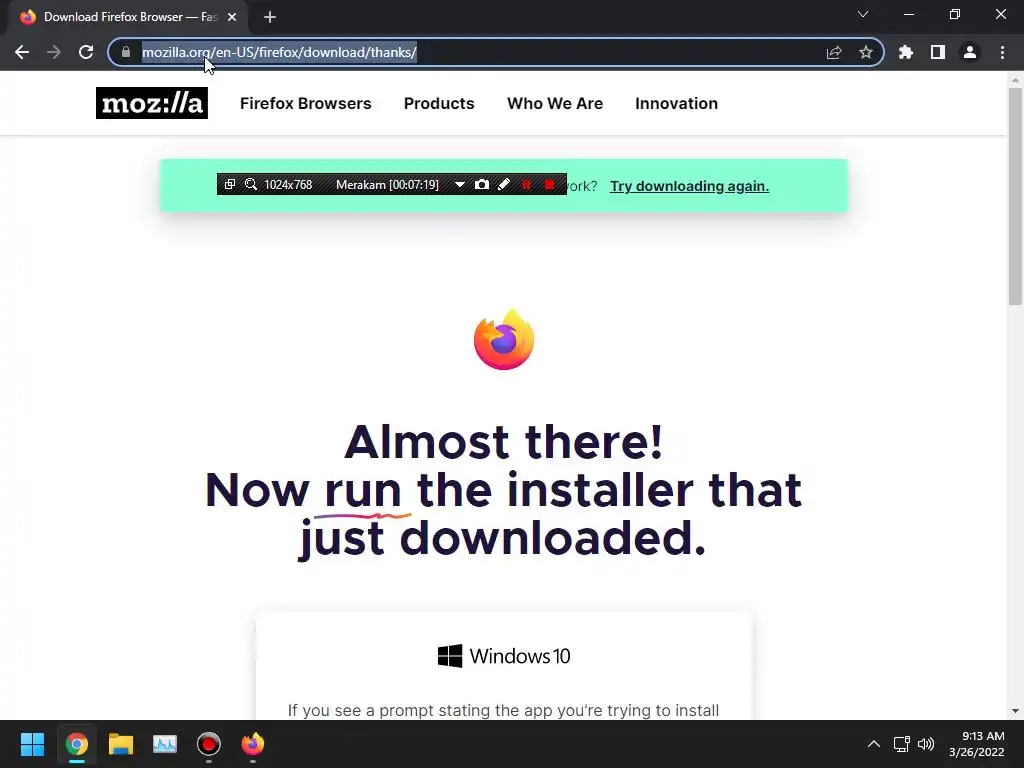Show hidden system tray icons
Viewport: 1024px width, 768px height.
874,744
